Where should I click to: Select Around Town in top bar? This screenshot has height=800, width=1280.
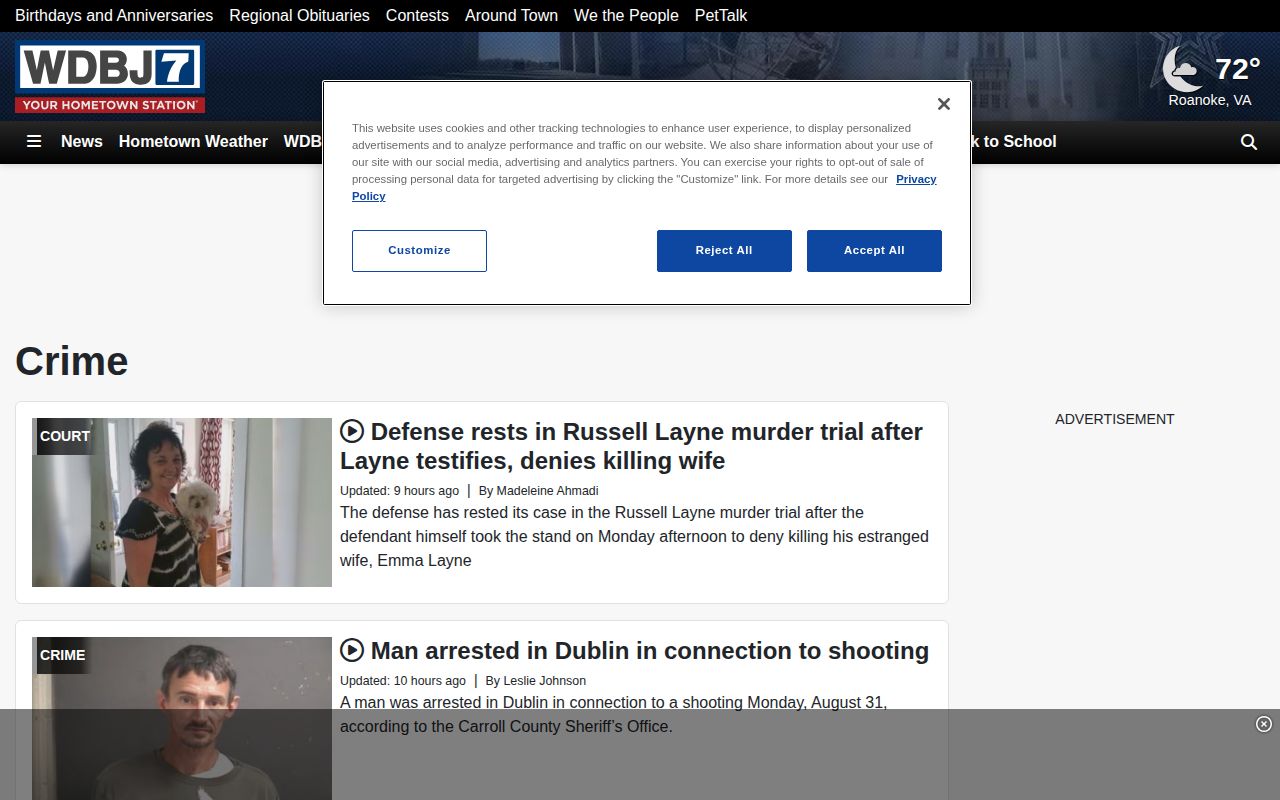coord(511,15)
